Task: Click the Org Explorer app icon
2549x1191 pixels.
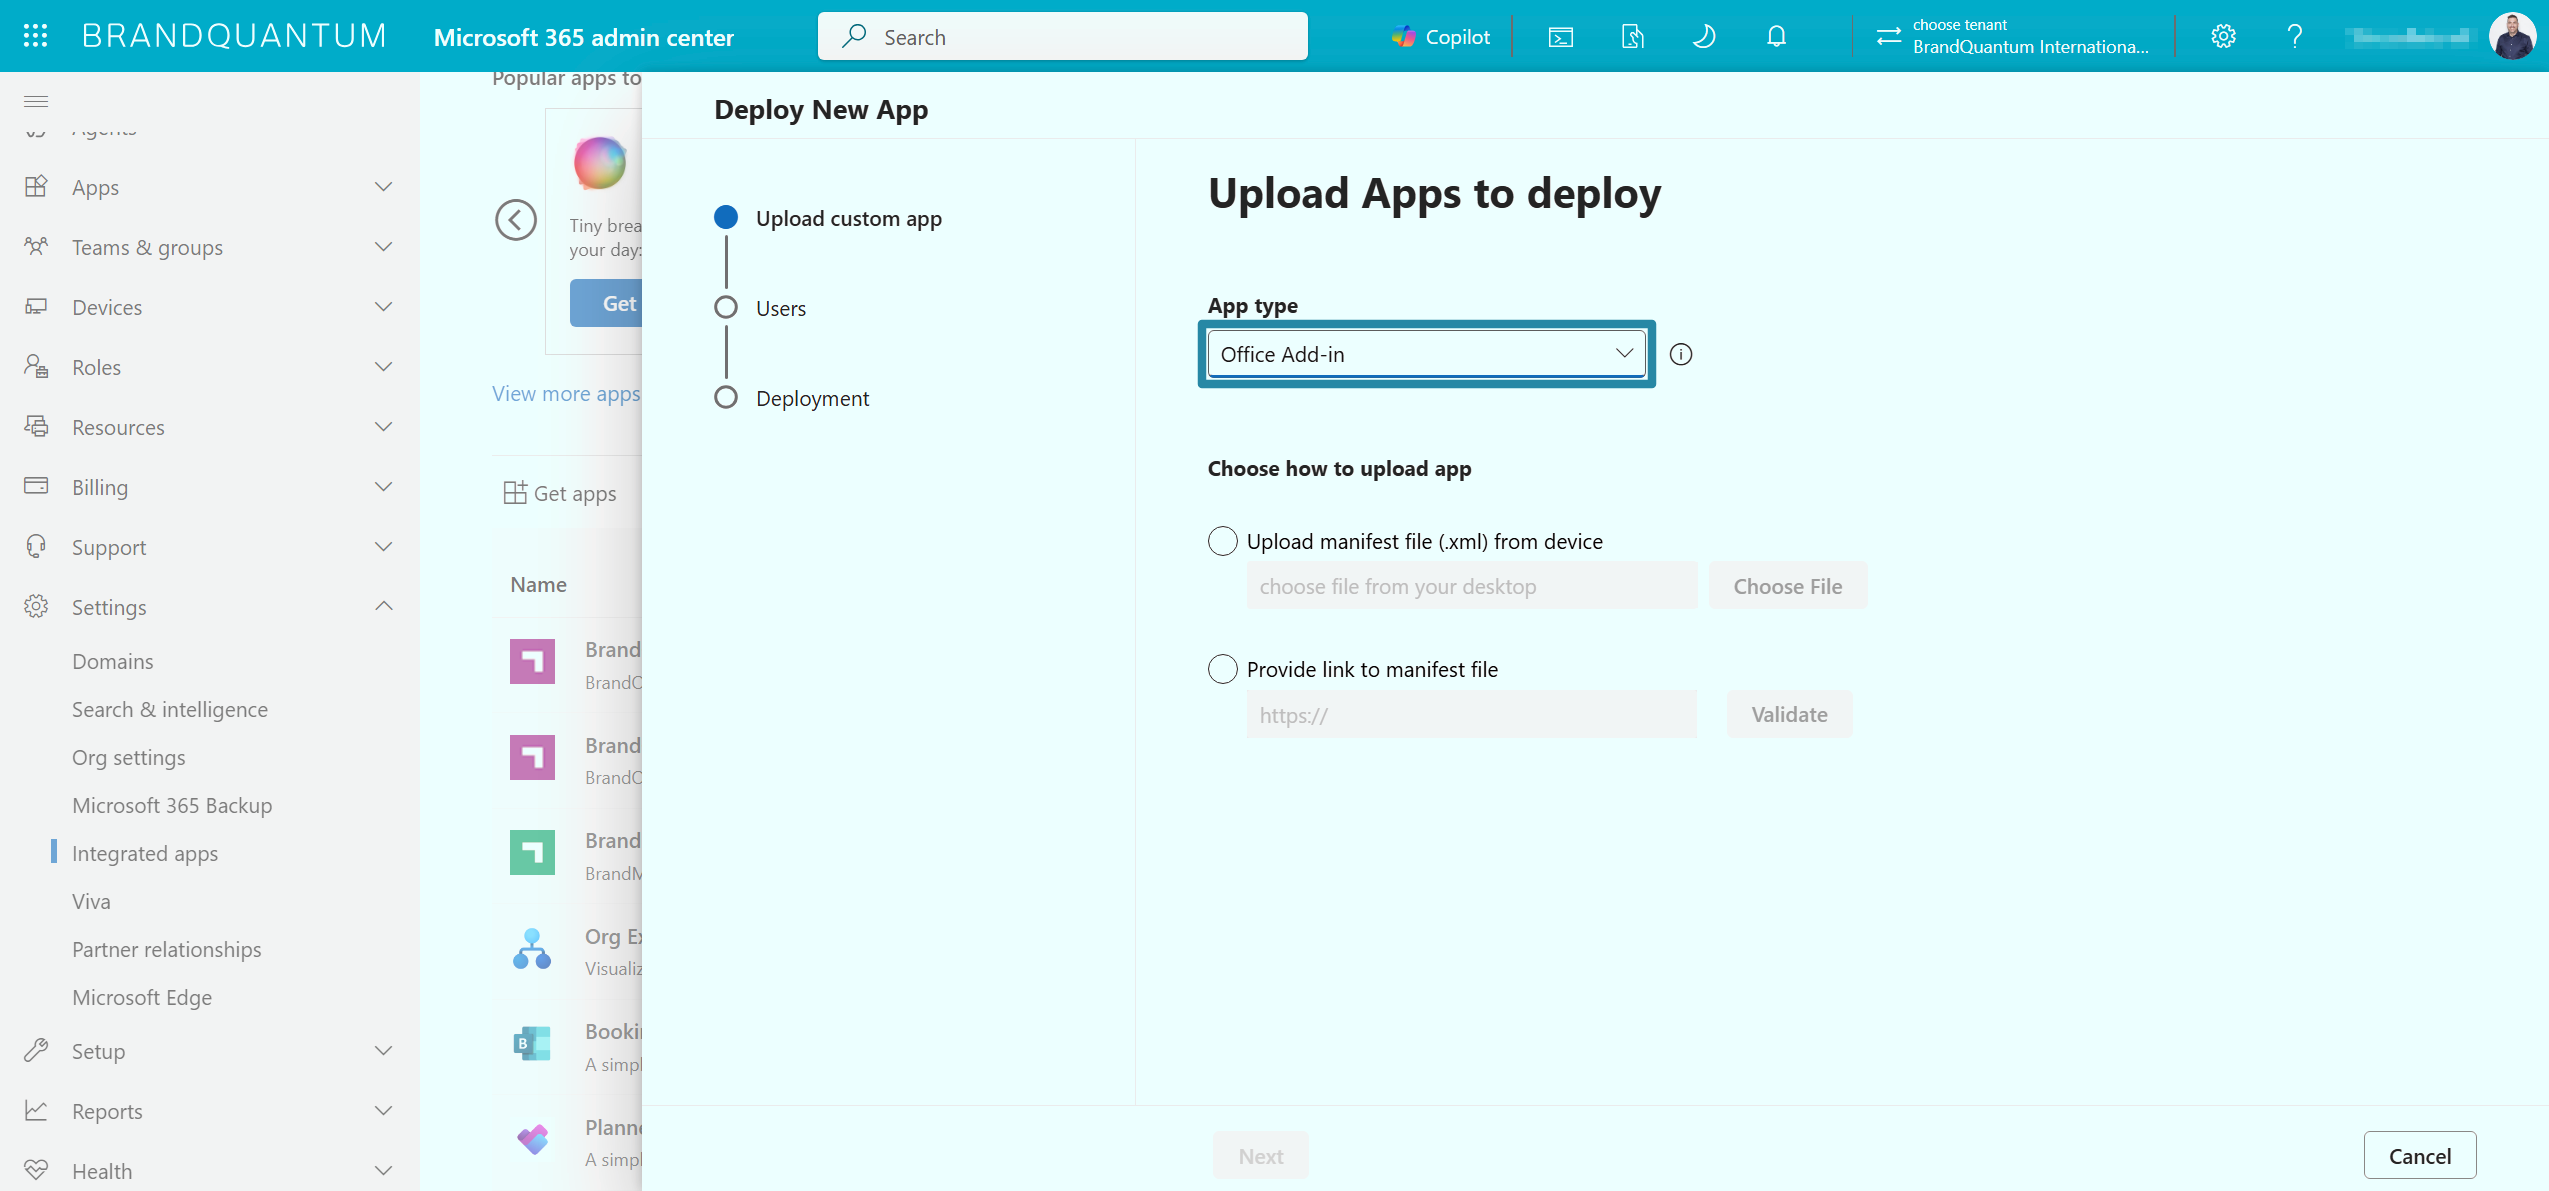Action: click(x=532, y=950)
